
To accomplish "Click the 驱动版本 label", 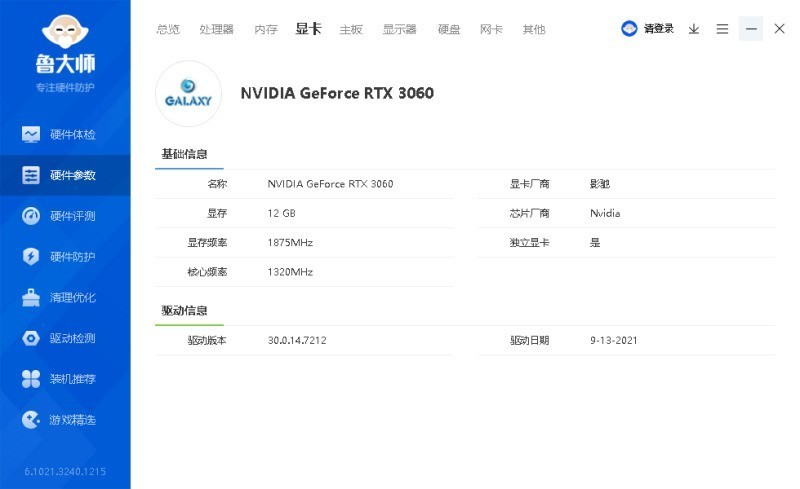I will (x=207, y=340).
